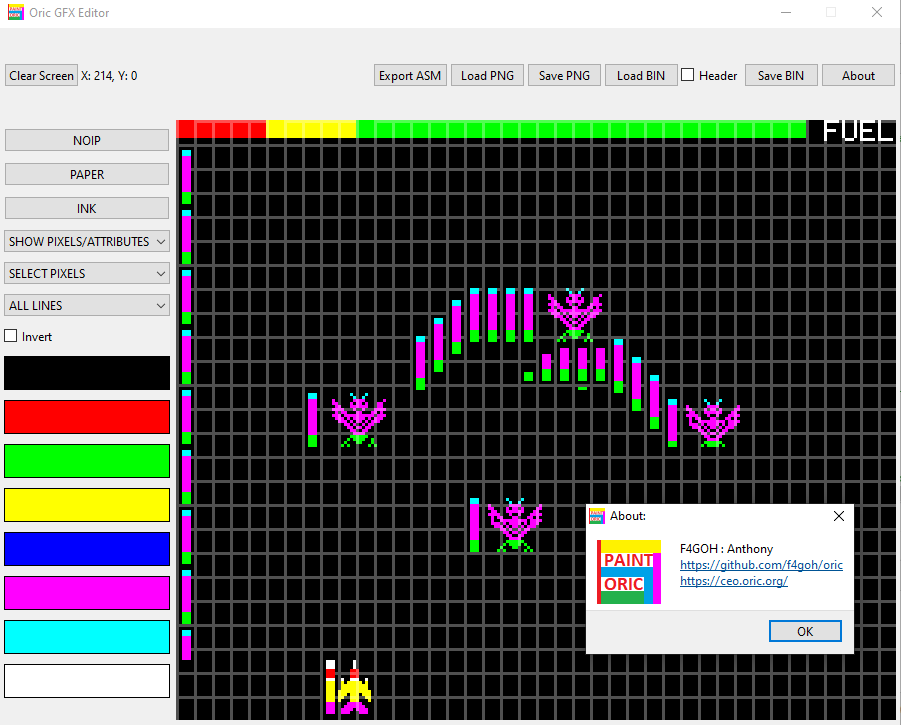Expand the SHOW PIXELS/ATTRIBUTES dropdown
Screen dimensions: 901x725
click(x=87, y=241)
